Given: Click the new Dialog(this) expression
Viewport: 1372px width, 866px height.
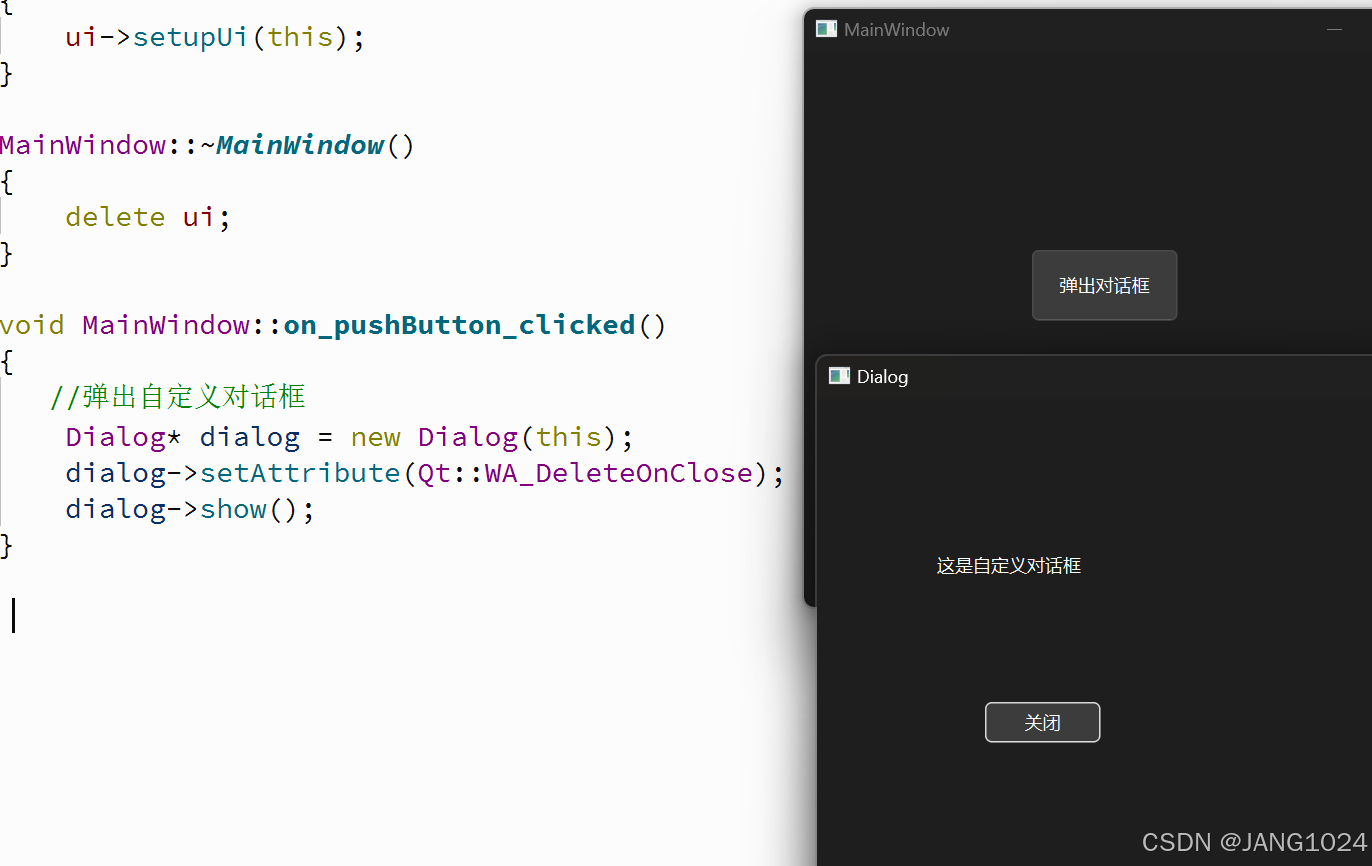Looking at the screenshot, I should click(x=484, y=437).
